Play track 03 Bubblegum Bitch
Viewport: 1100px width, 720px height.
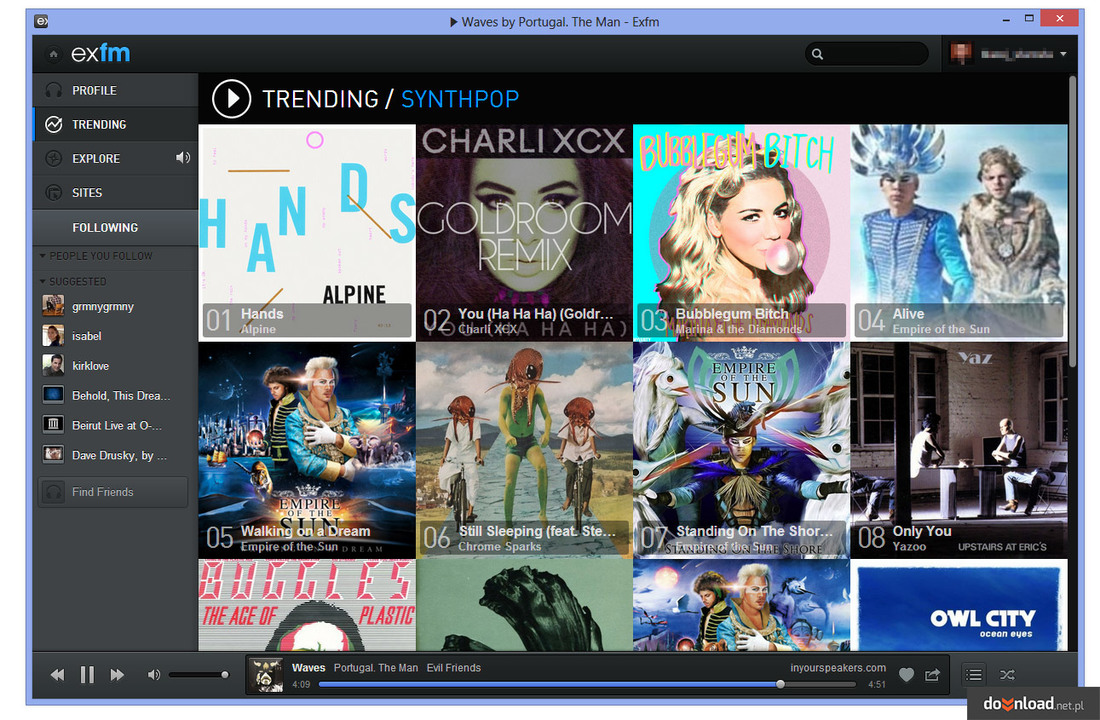(742, 233)
